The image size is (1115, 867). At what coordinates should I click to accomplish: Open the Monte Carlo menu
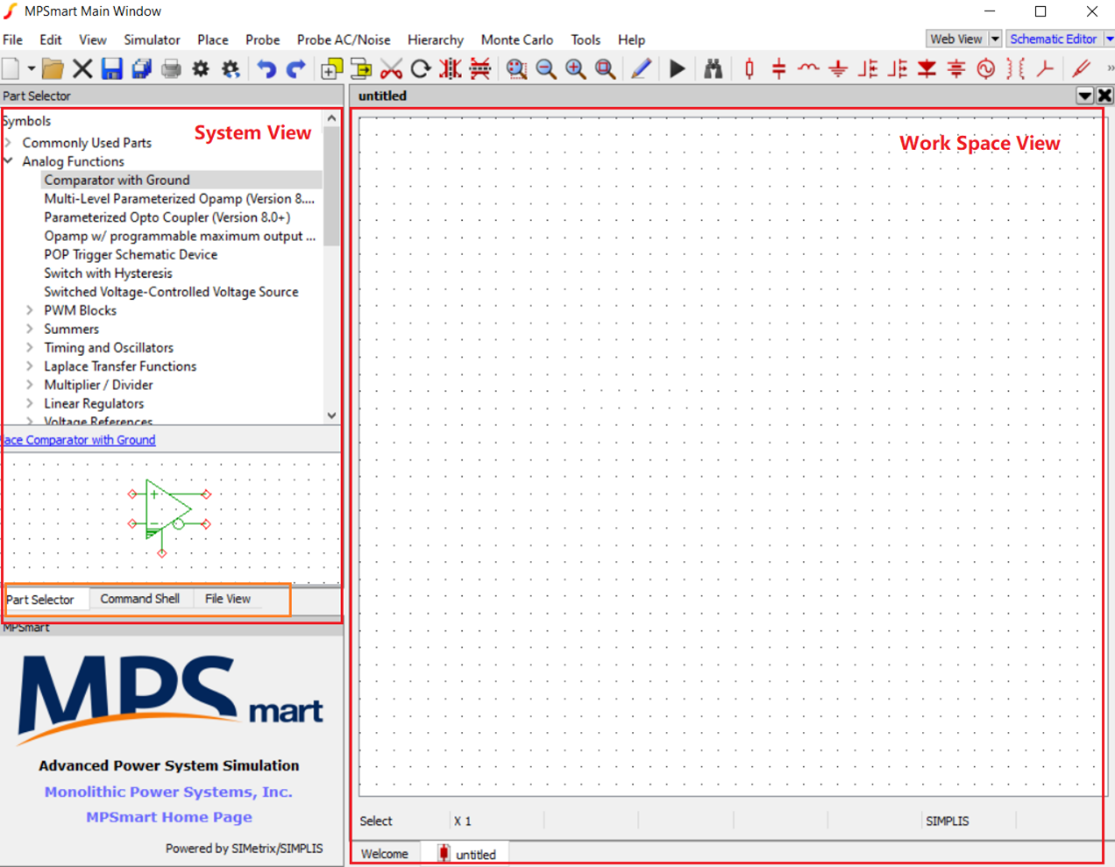click(x=517, y=40)
